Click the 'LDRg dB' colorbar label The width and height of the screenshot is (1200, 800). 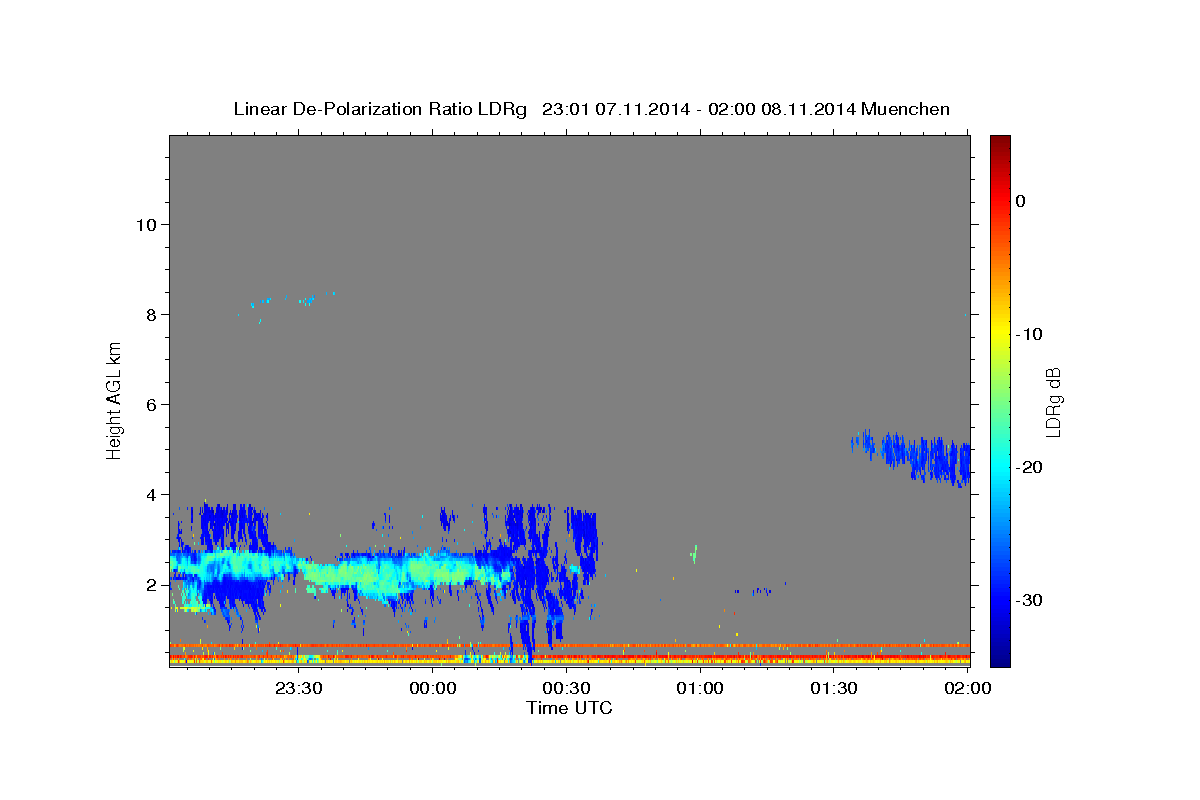point(1053,401)
